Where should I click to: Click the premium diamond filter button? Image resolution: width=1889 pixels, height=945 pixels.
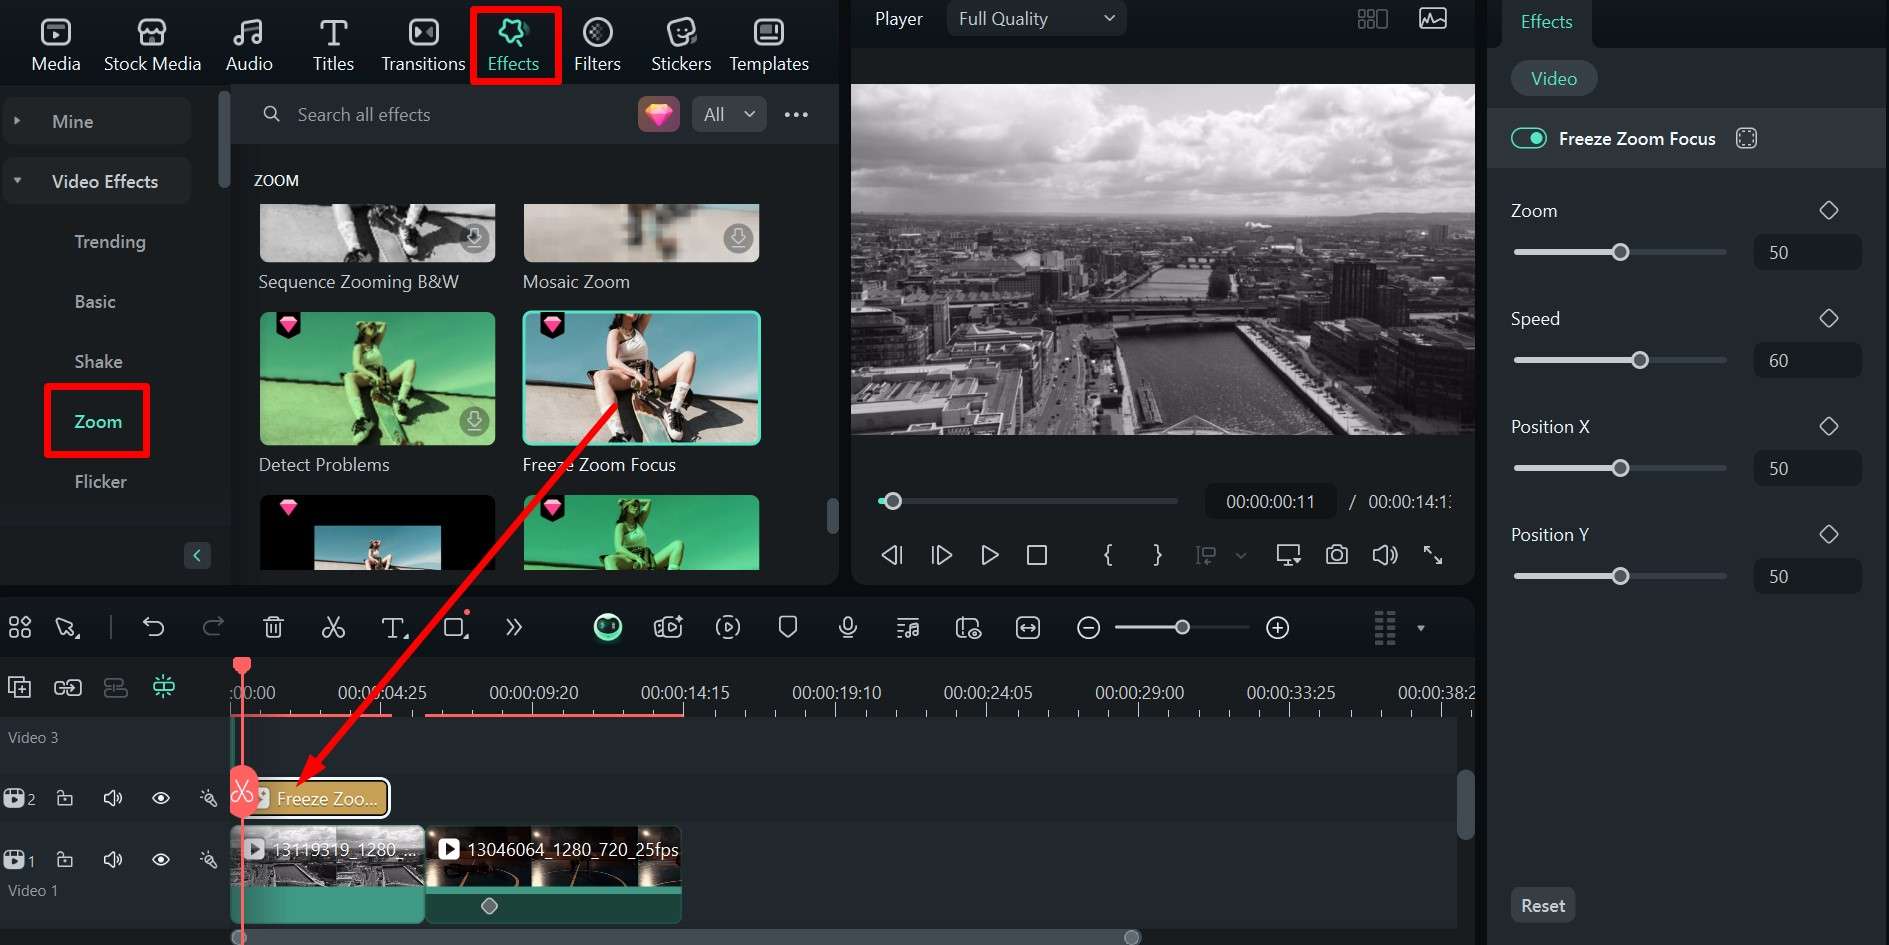click(659, 115)
